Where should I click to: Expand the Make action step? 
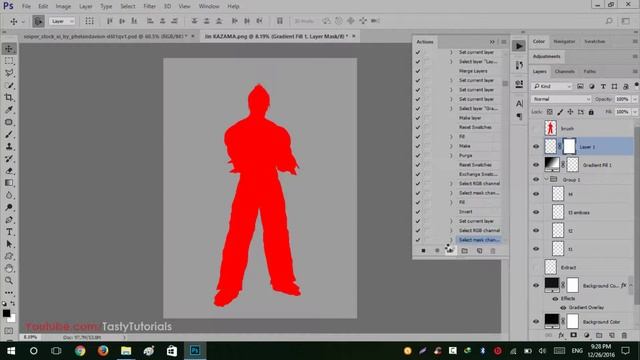pos(451,146)
